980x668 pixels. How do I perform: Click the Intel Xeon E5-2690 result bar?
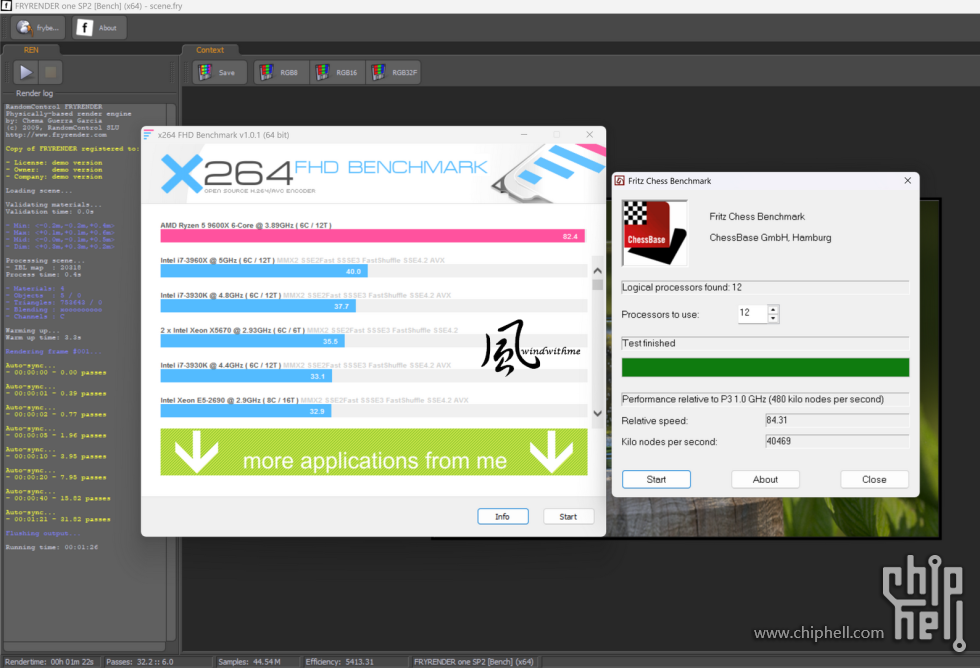pos(246,411)
